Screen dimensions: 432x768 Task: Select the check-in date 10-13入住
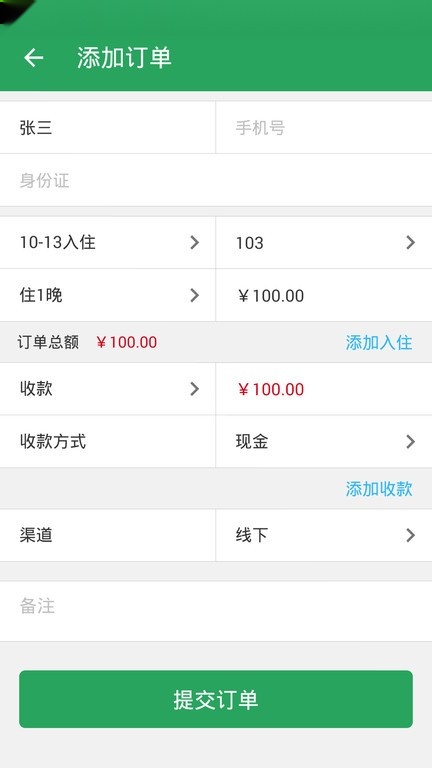pos(108,242)
